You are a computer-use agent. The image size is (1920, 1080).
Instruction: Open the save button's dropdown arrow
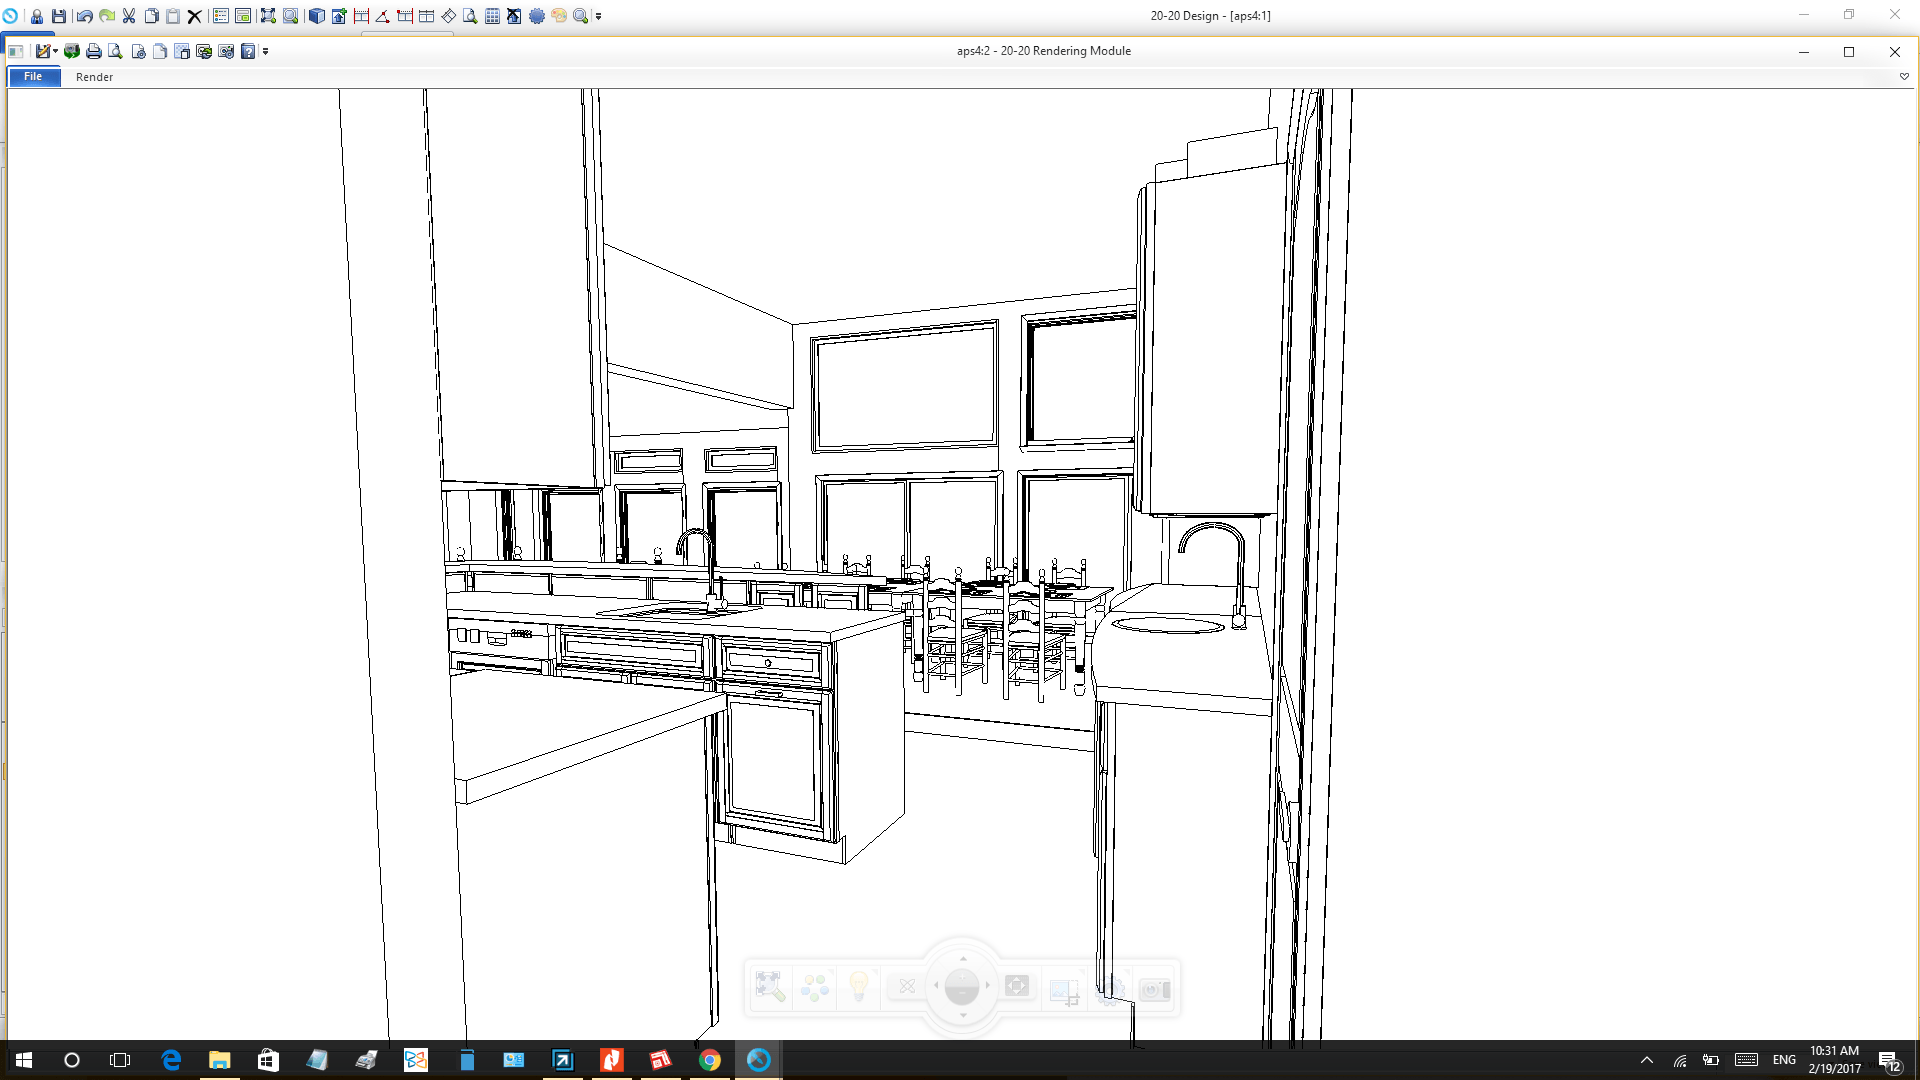point(55,51)
